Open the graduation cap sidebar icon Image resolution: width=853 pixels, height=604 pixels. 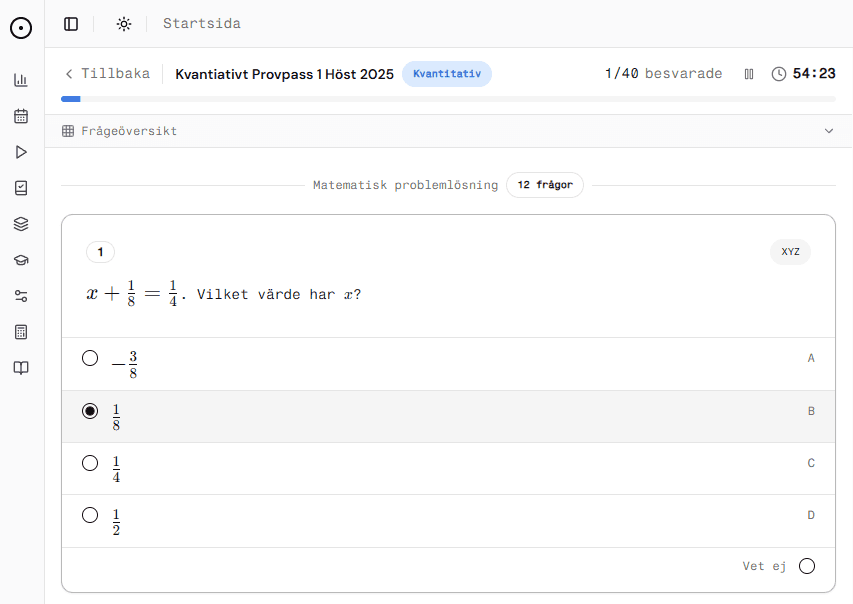coord(21,260)
